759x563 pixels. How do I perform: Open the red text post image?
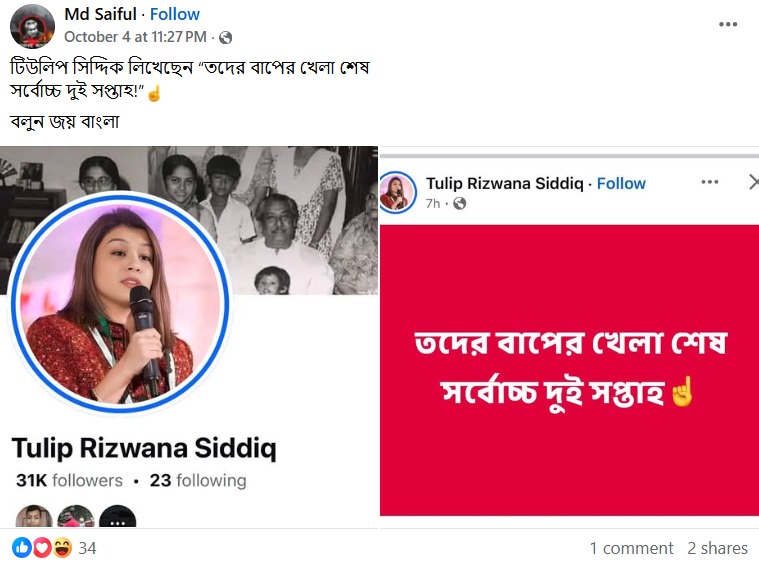[569, 370]
